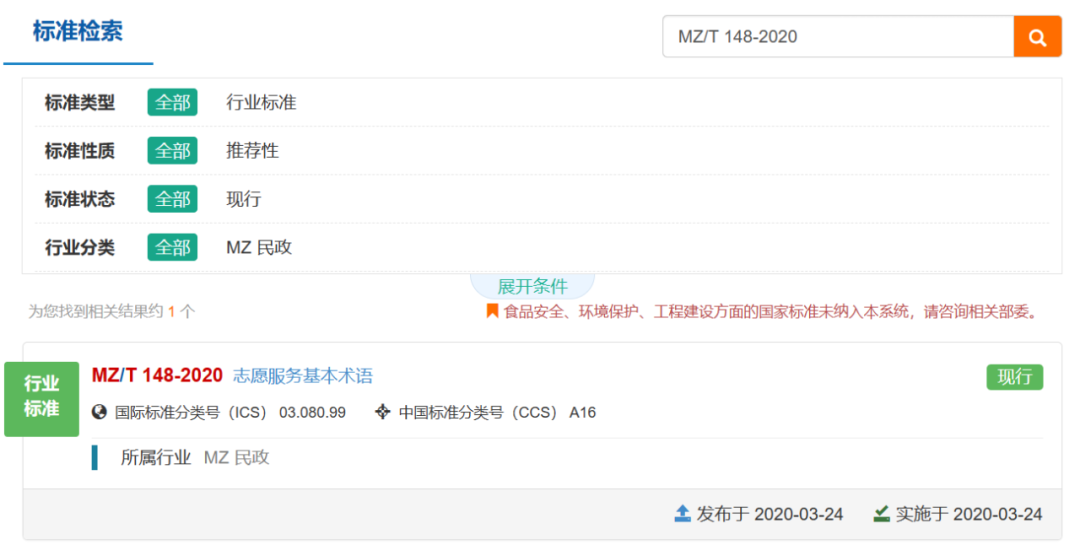Viewport: 1080px width, 556px height.
Task: Select 全部 for 标准性质 filter
Action: tap(172, 151)
